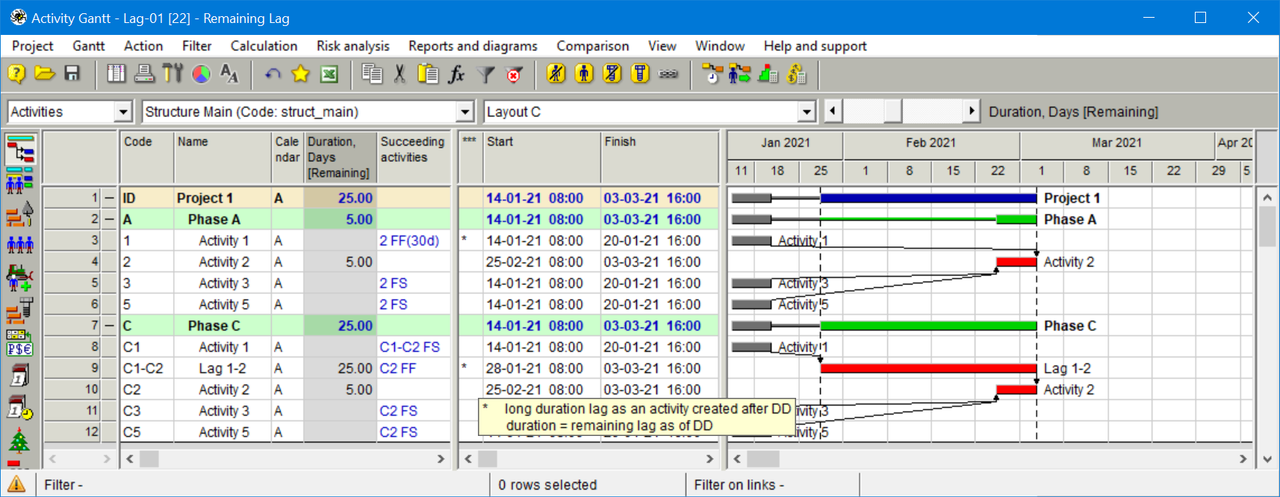Paste using the clipboard icon
Viewport: 1280px width, 497px height.
click(429, 74)
